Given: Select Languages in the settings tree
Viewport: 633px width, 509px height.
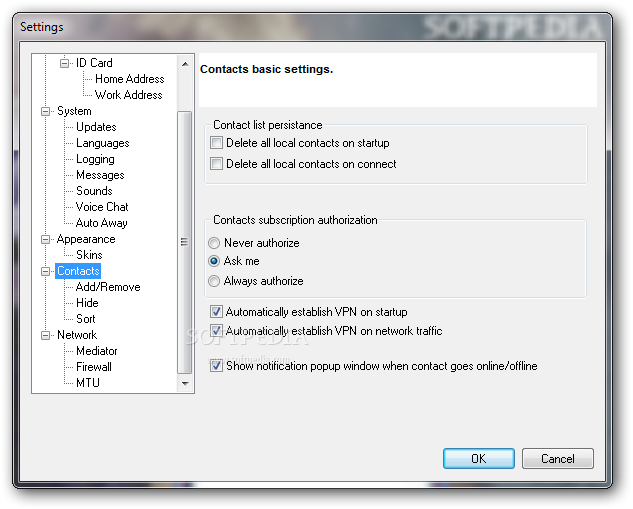Looking at the screenshot, I should [103, 143].
